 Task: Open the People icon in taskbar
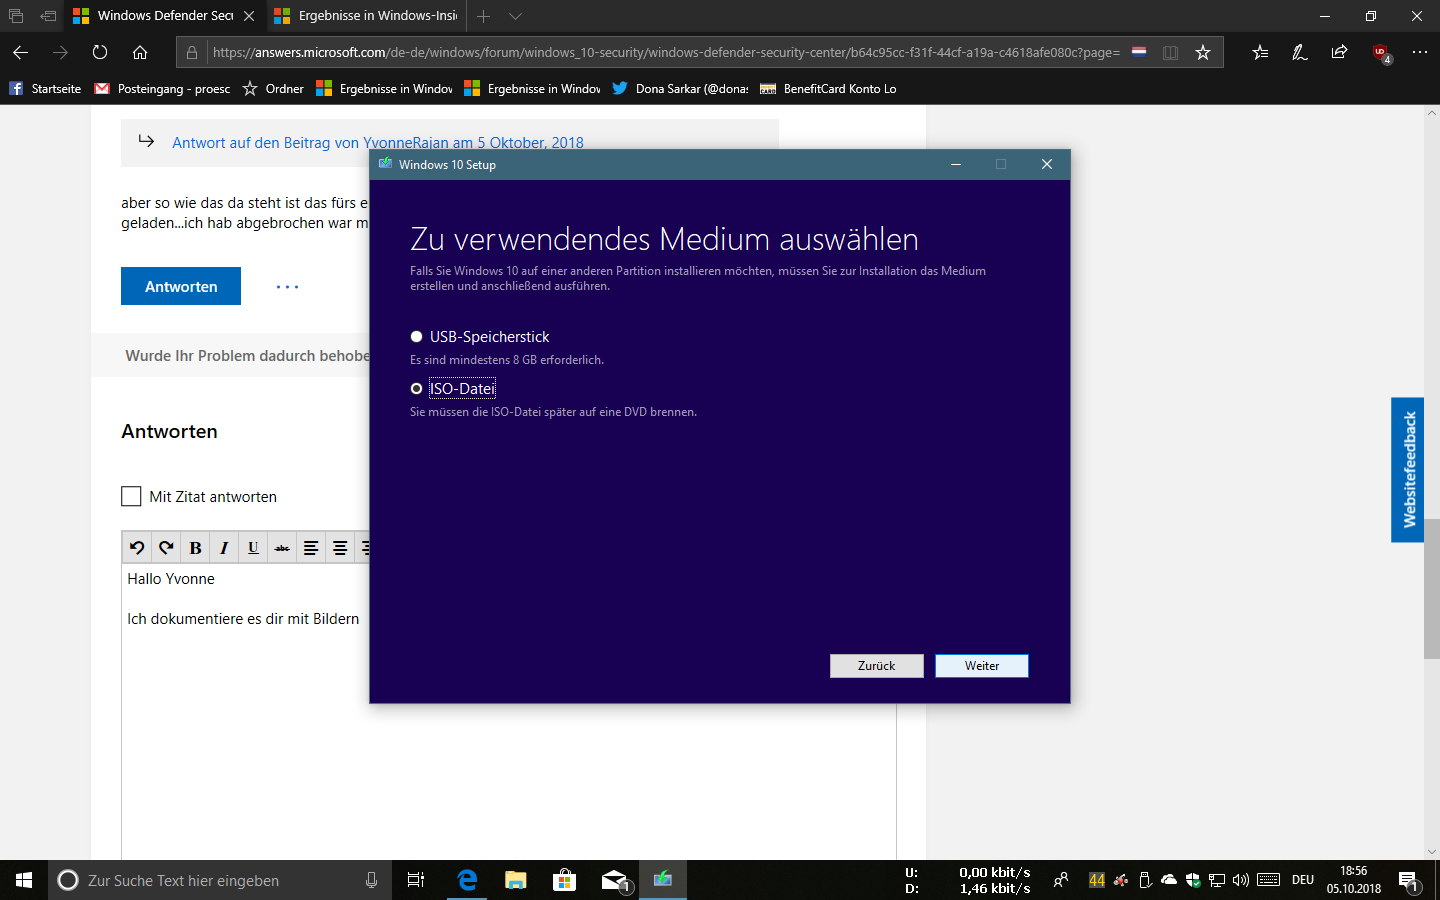pos(1061,880)
